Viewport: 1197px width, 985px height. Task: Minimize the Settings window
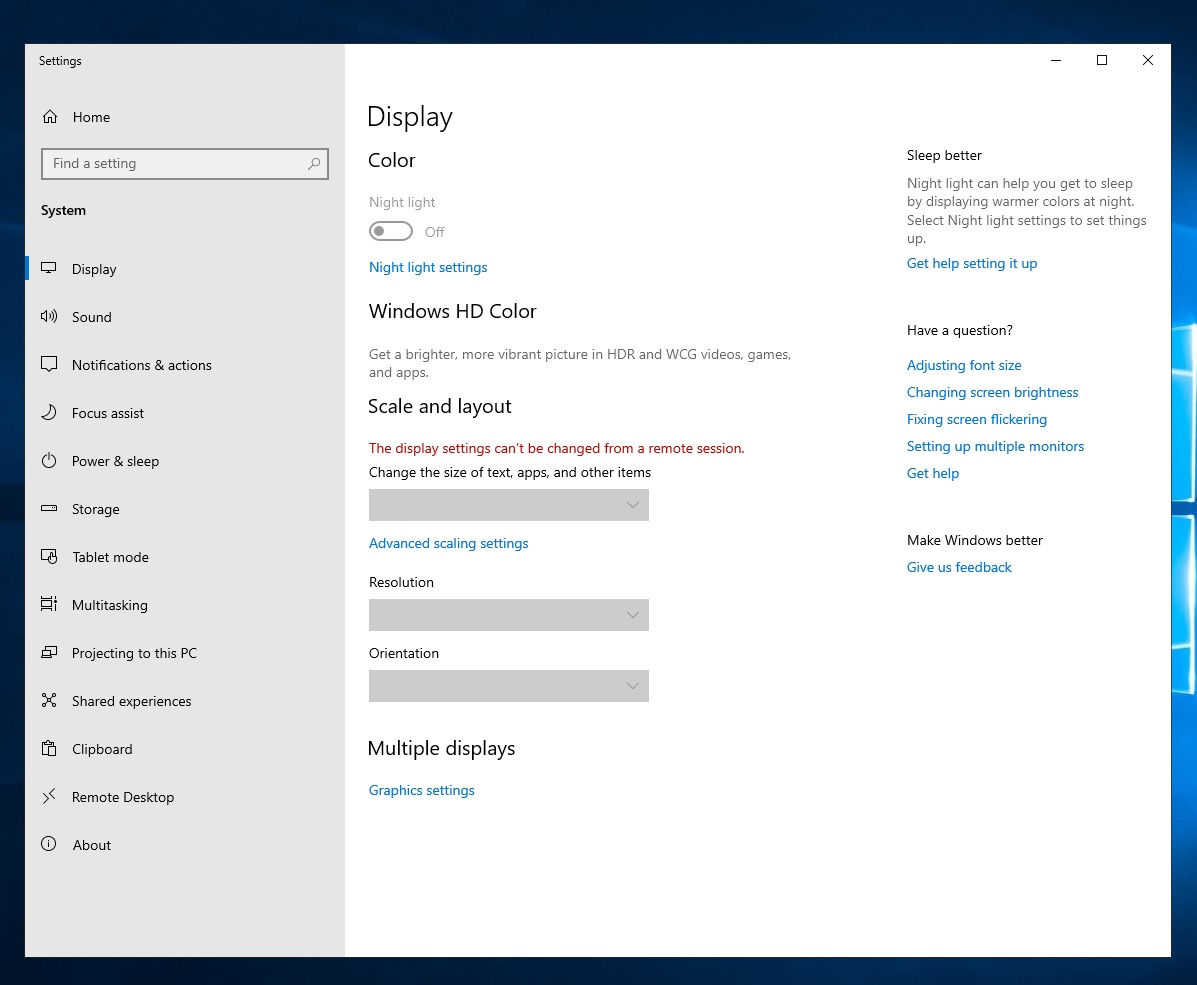click(x=1056, y=60)
